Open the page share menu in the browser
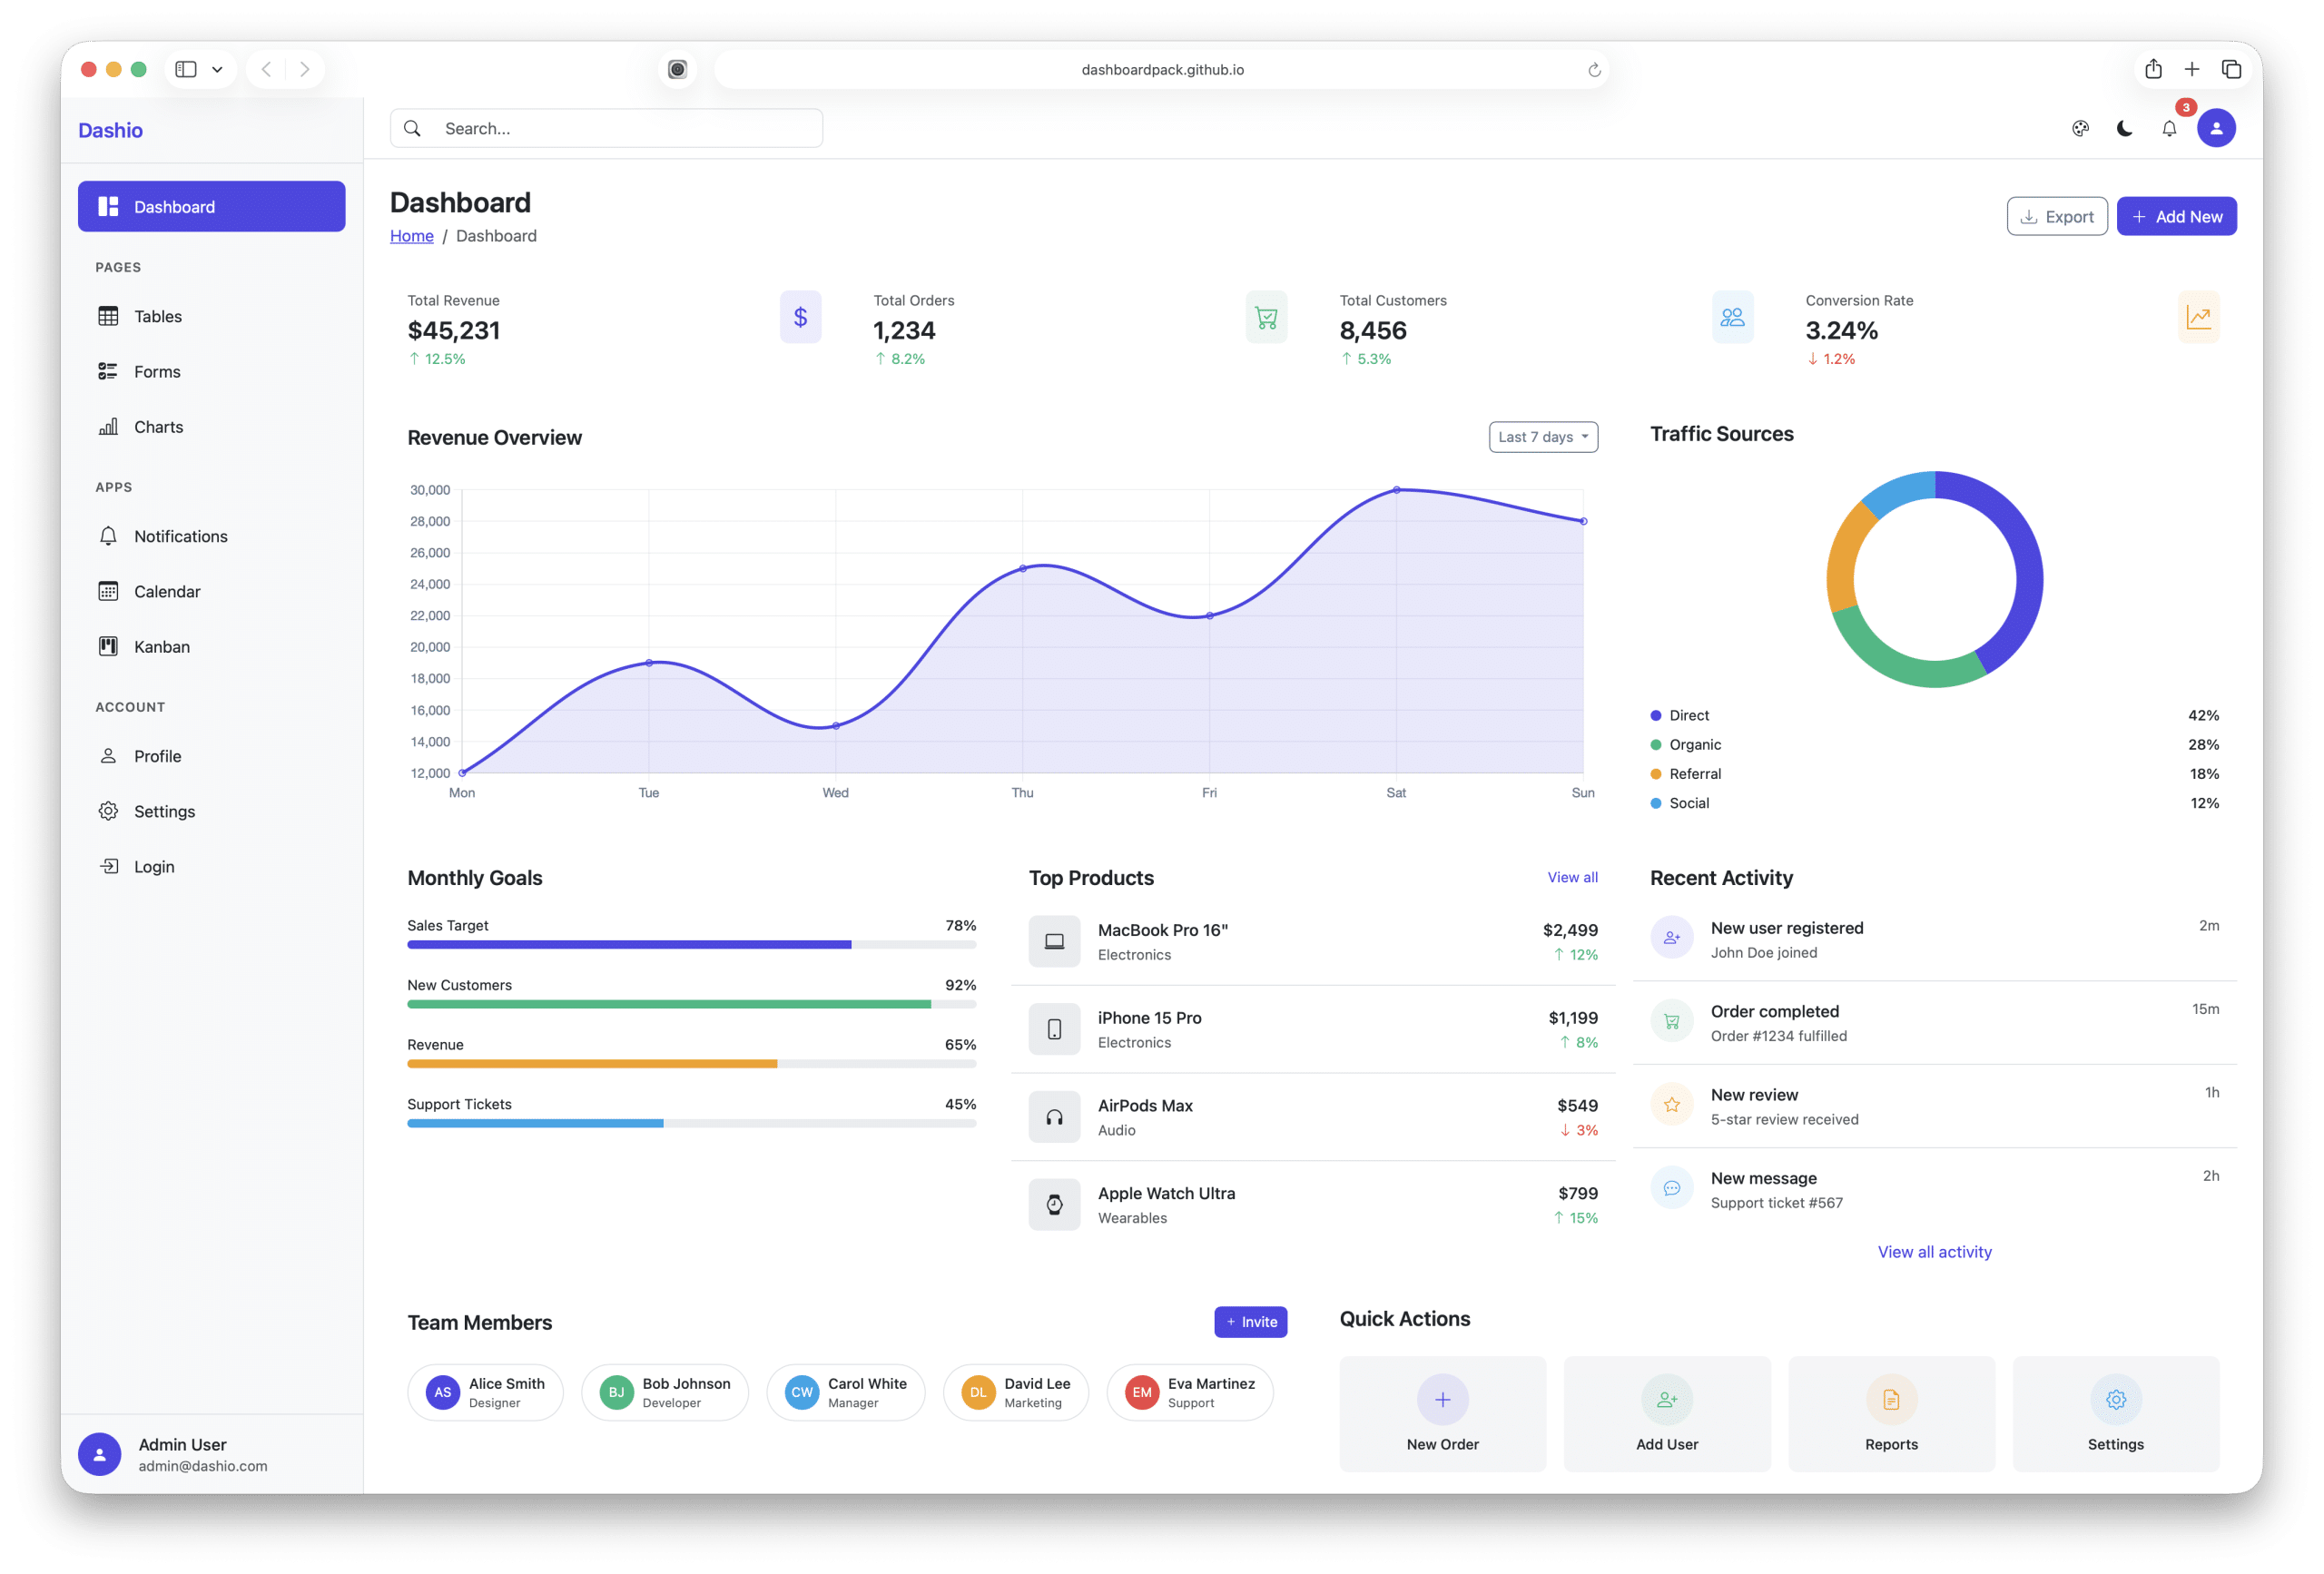The height and width of the screenshot is (1574, 2324). (2153, 69)
